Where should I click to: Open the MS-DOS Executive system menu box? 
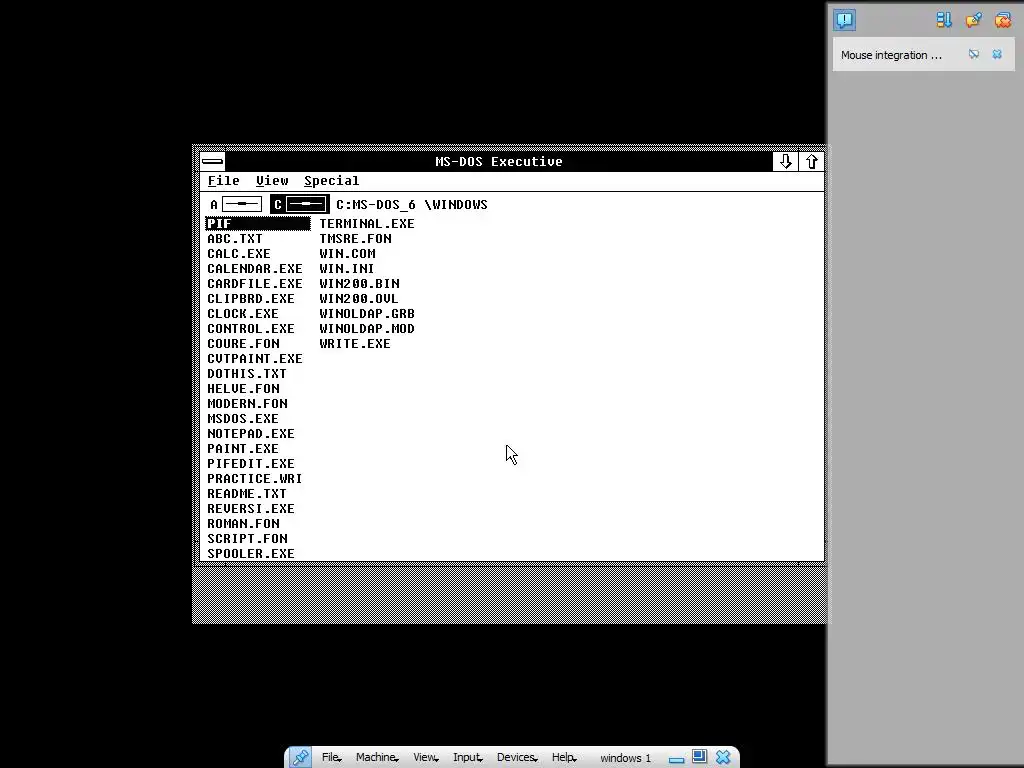point(212,161)
